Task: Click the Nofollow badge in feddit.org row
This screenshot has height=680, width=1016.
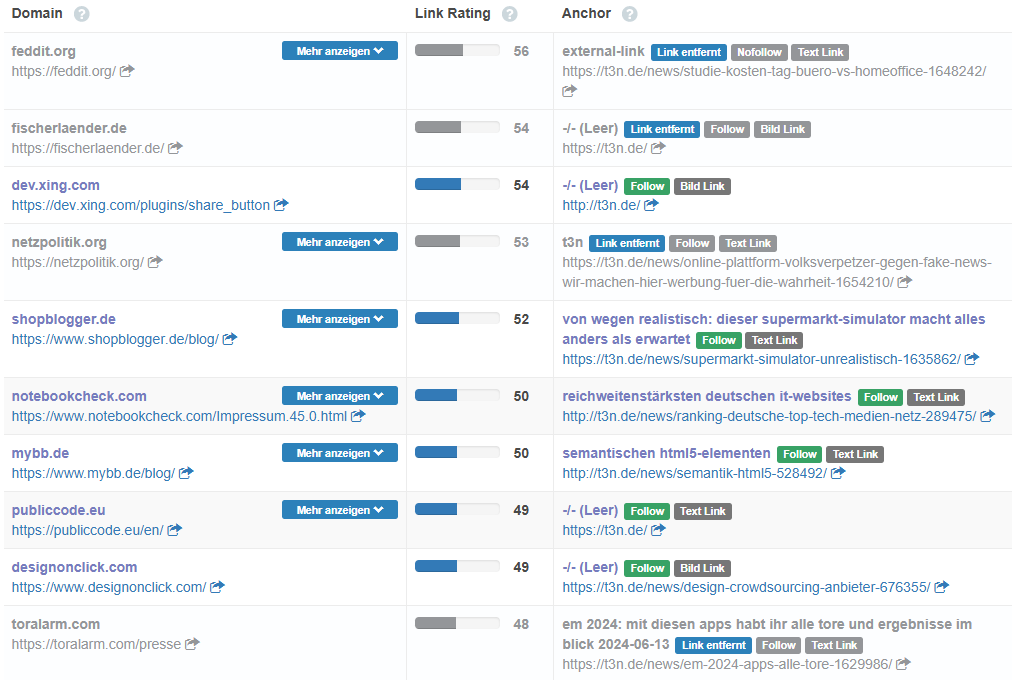Action: click(759, 52)
